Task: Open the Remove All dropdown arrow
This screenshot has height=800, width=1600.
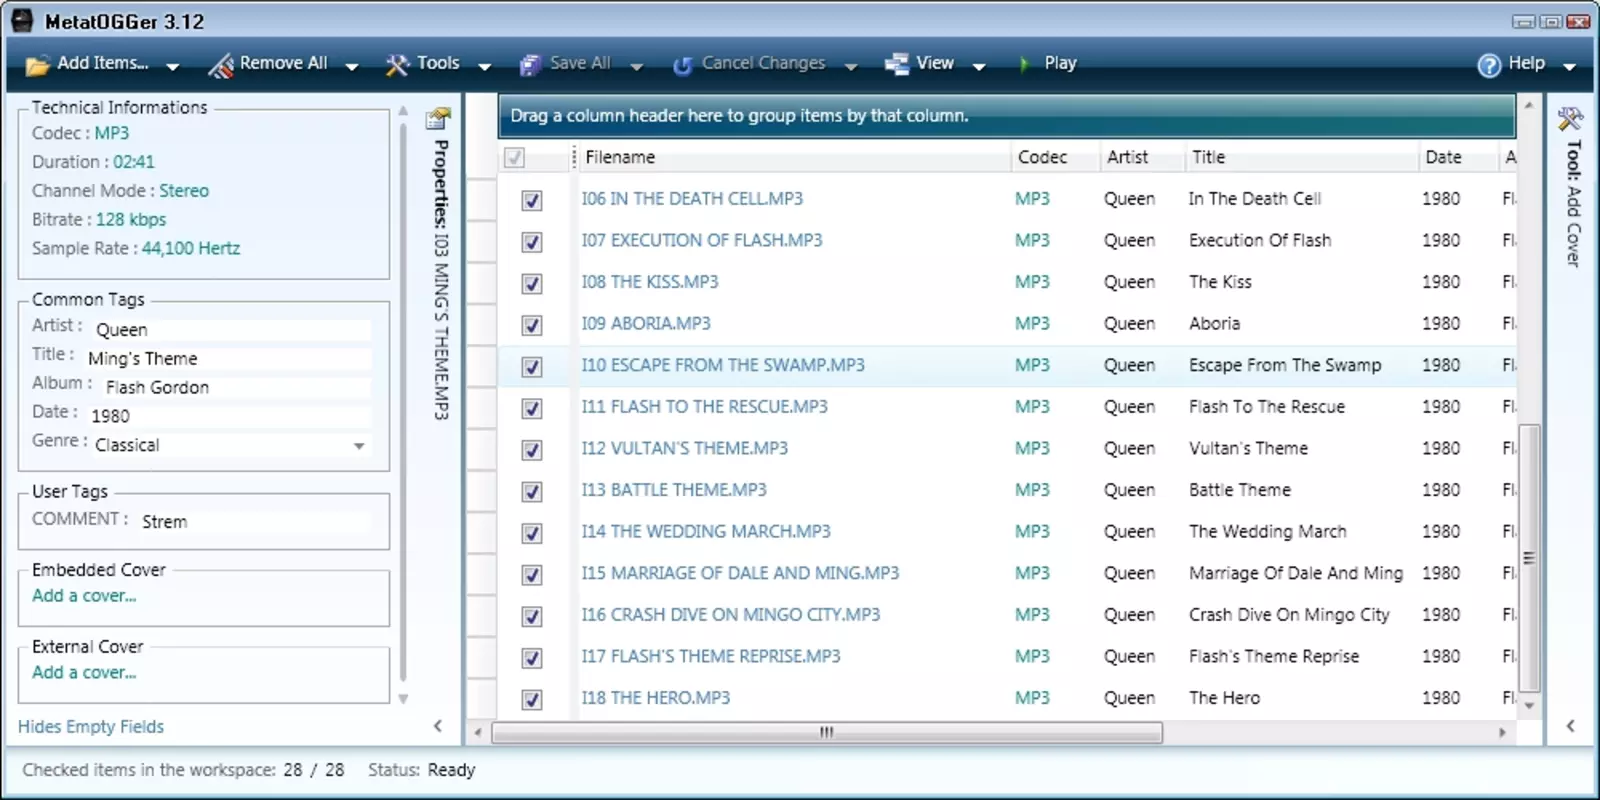Action: pyautogui.click(x=352, y=67)
